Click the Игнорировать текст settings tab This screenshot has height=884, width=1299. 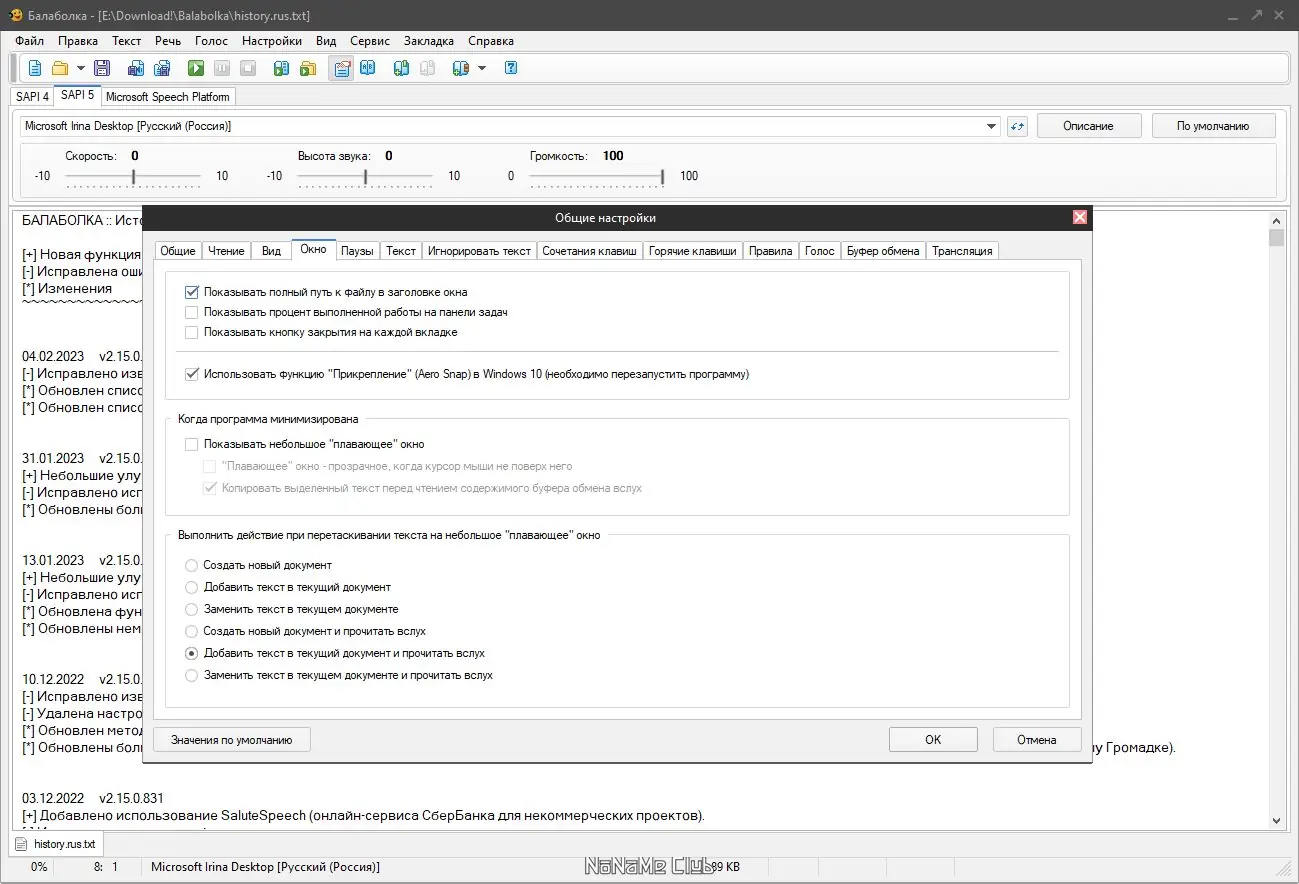[479, 251]
